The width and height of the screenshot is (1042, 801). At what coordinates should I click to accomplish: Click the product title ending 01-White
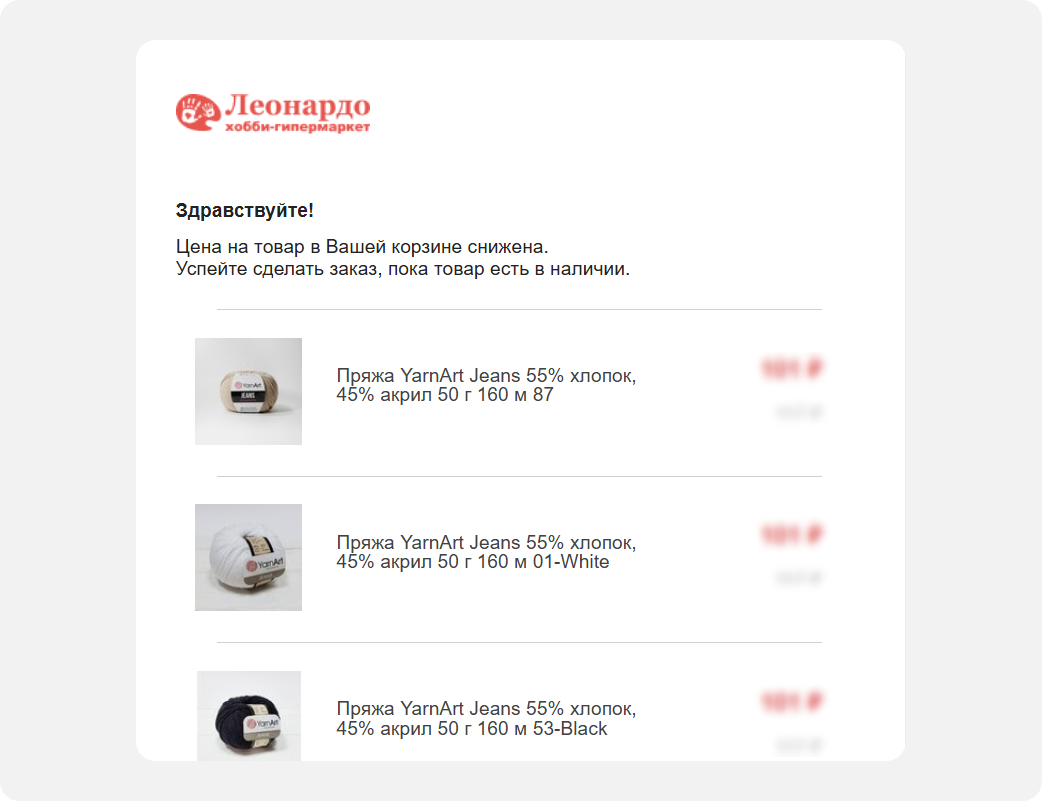point(486,552)
